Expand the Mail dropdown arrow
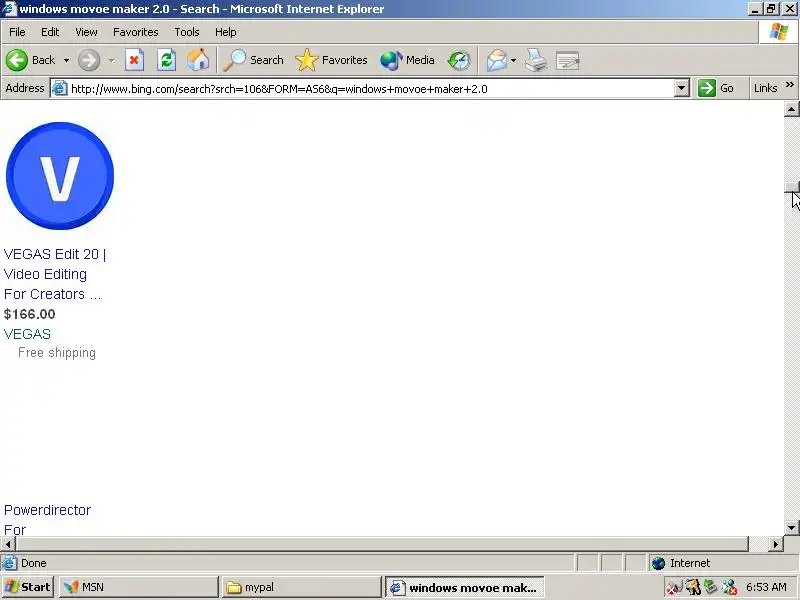 [x=513, y=60]
